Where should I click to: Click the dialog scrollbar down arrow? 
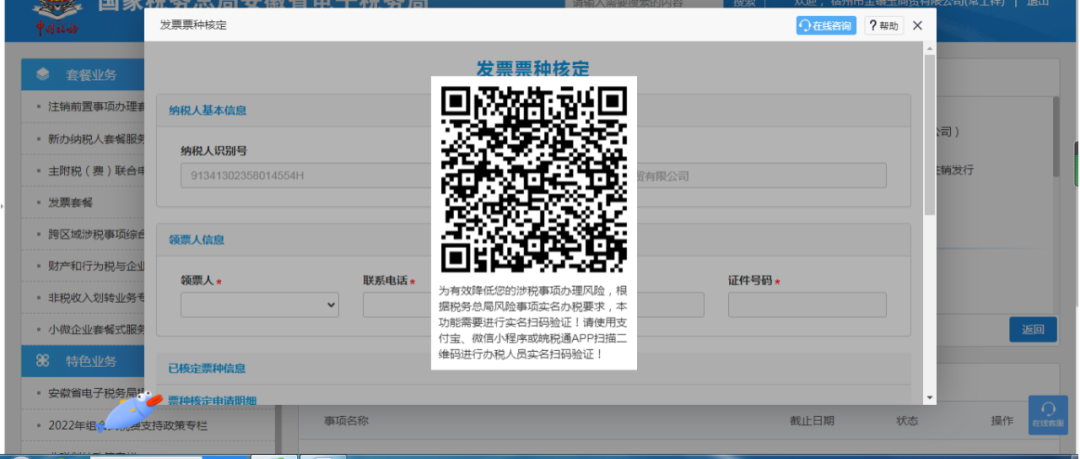[929, 398]
